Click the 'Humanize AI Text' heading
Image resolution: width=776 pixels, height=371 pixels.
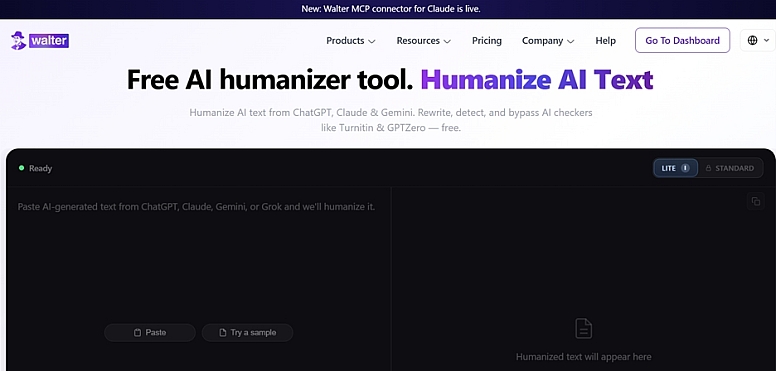tap(537, 80)
